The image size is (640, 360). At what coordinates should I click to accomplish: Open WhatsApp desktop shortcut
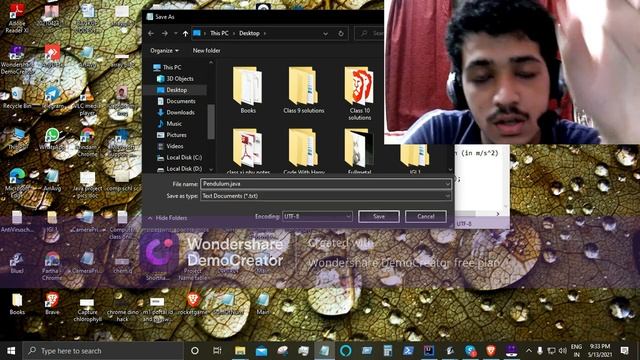point(52,138)
